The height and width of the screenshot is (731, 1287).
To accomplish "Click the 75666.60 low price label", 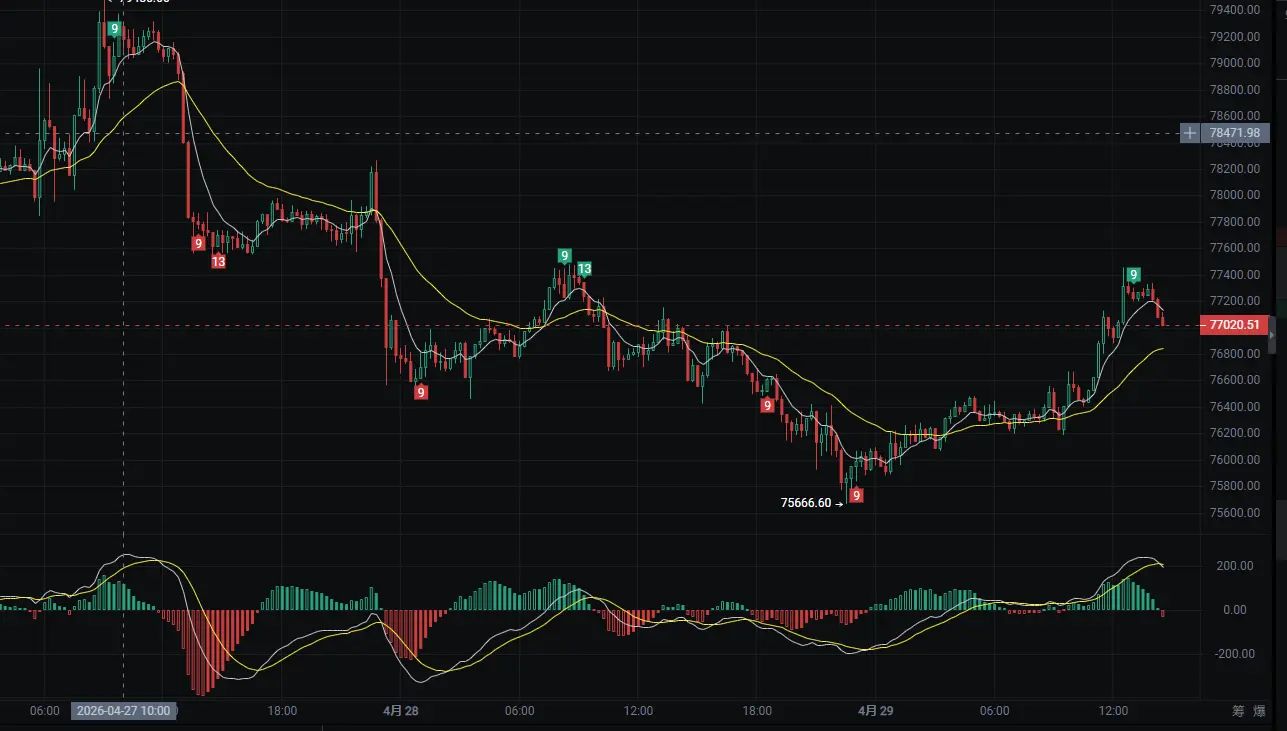I will (x=805, y=503).
